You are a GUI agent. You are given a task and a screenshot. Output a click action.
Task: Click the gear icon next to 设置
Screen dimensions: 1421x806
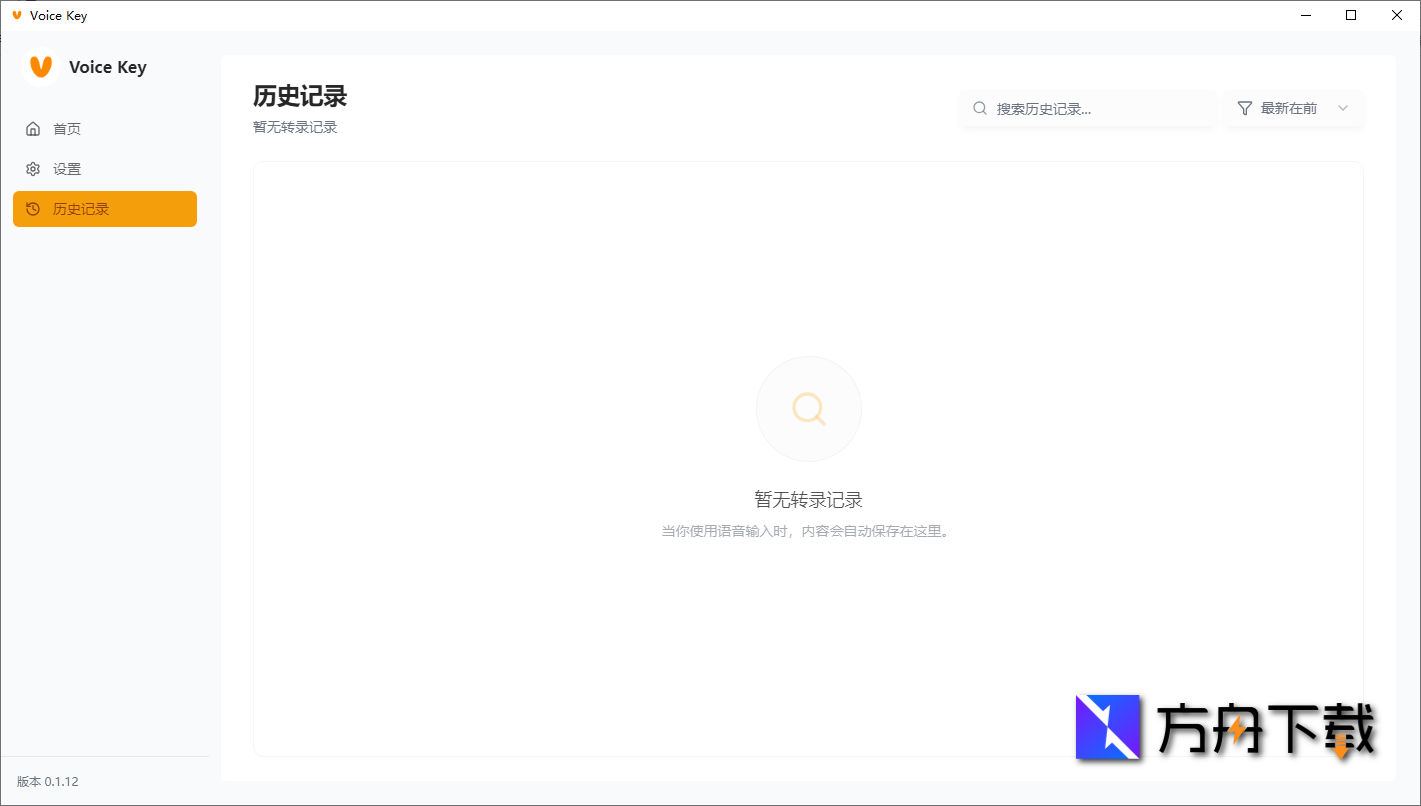33,168
